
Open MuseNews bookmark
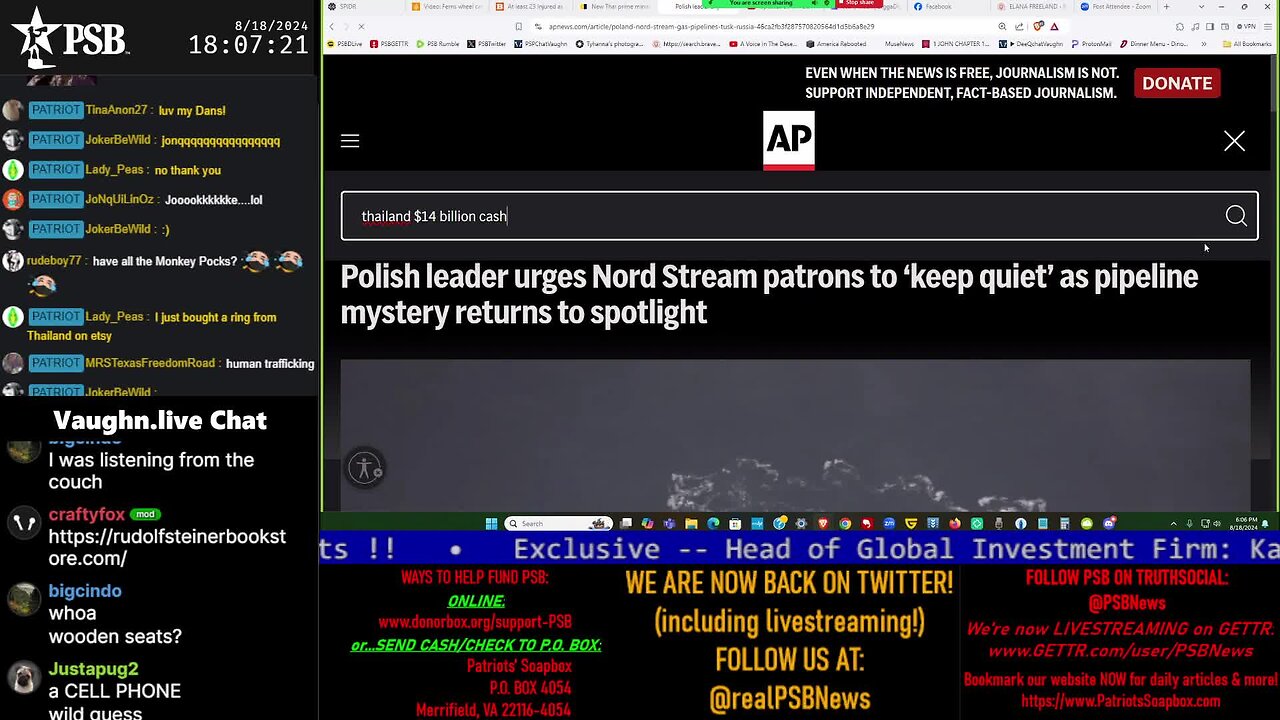click(899, 44)
